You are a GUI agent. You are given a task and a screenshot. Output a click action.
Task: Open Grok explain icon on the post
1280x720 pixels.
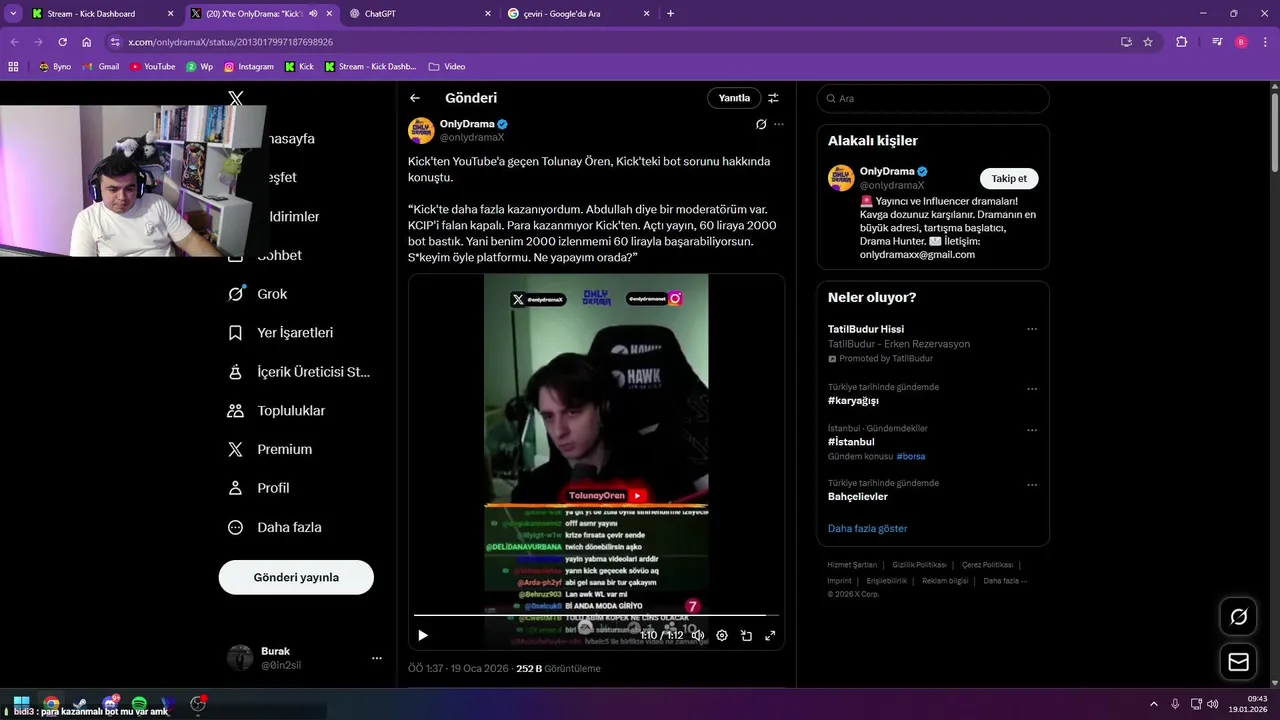coord(761,124)
